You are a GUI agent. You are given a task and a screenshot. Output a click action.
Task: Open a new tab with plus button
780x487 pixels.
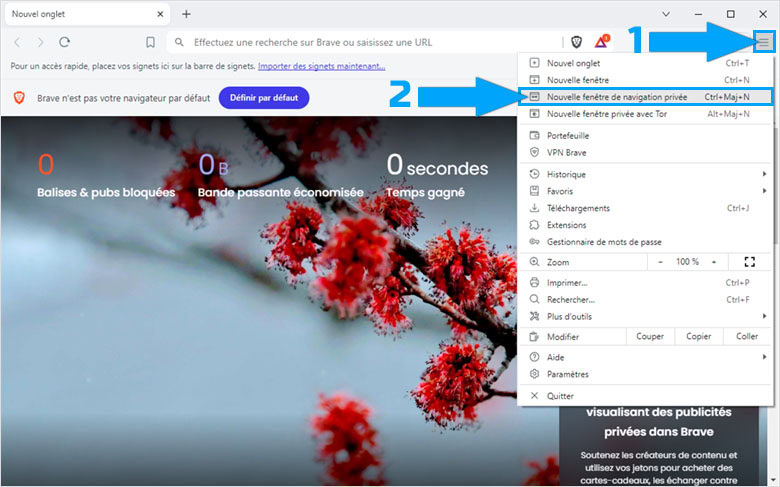[x=186, y=14]
